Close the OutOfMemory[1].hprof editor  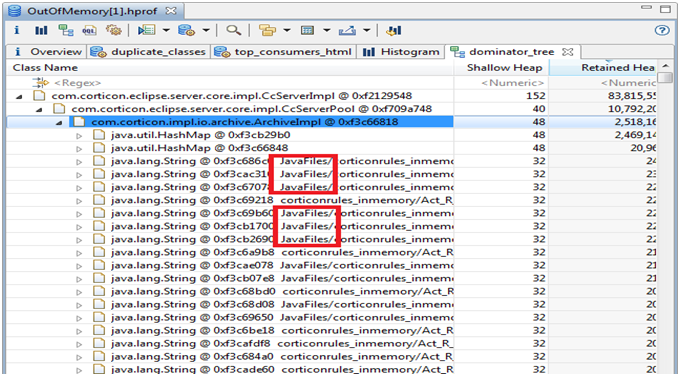tap(171, 10)
